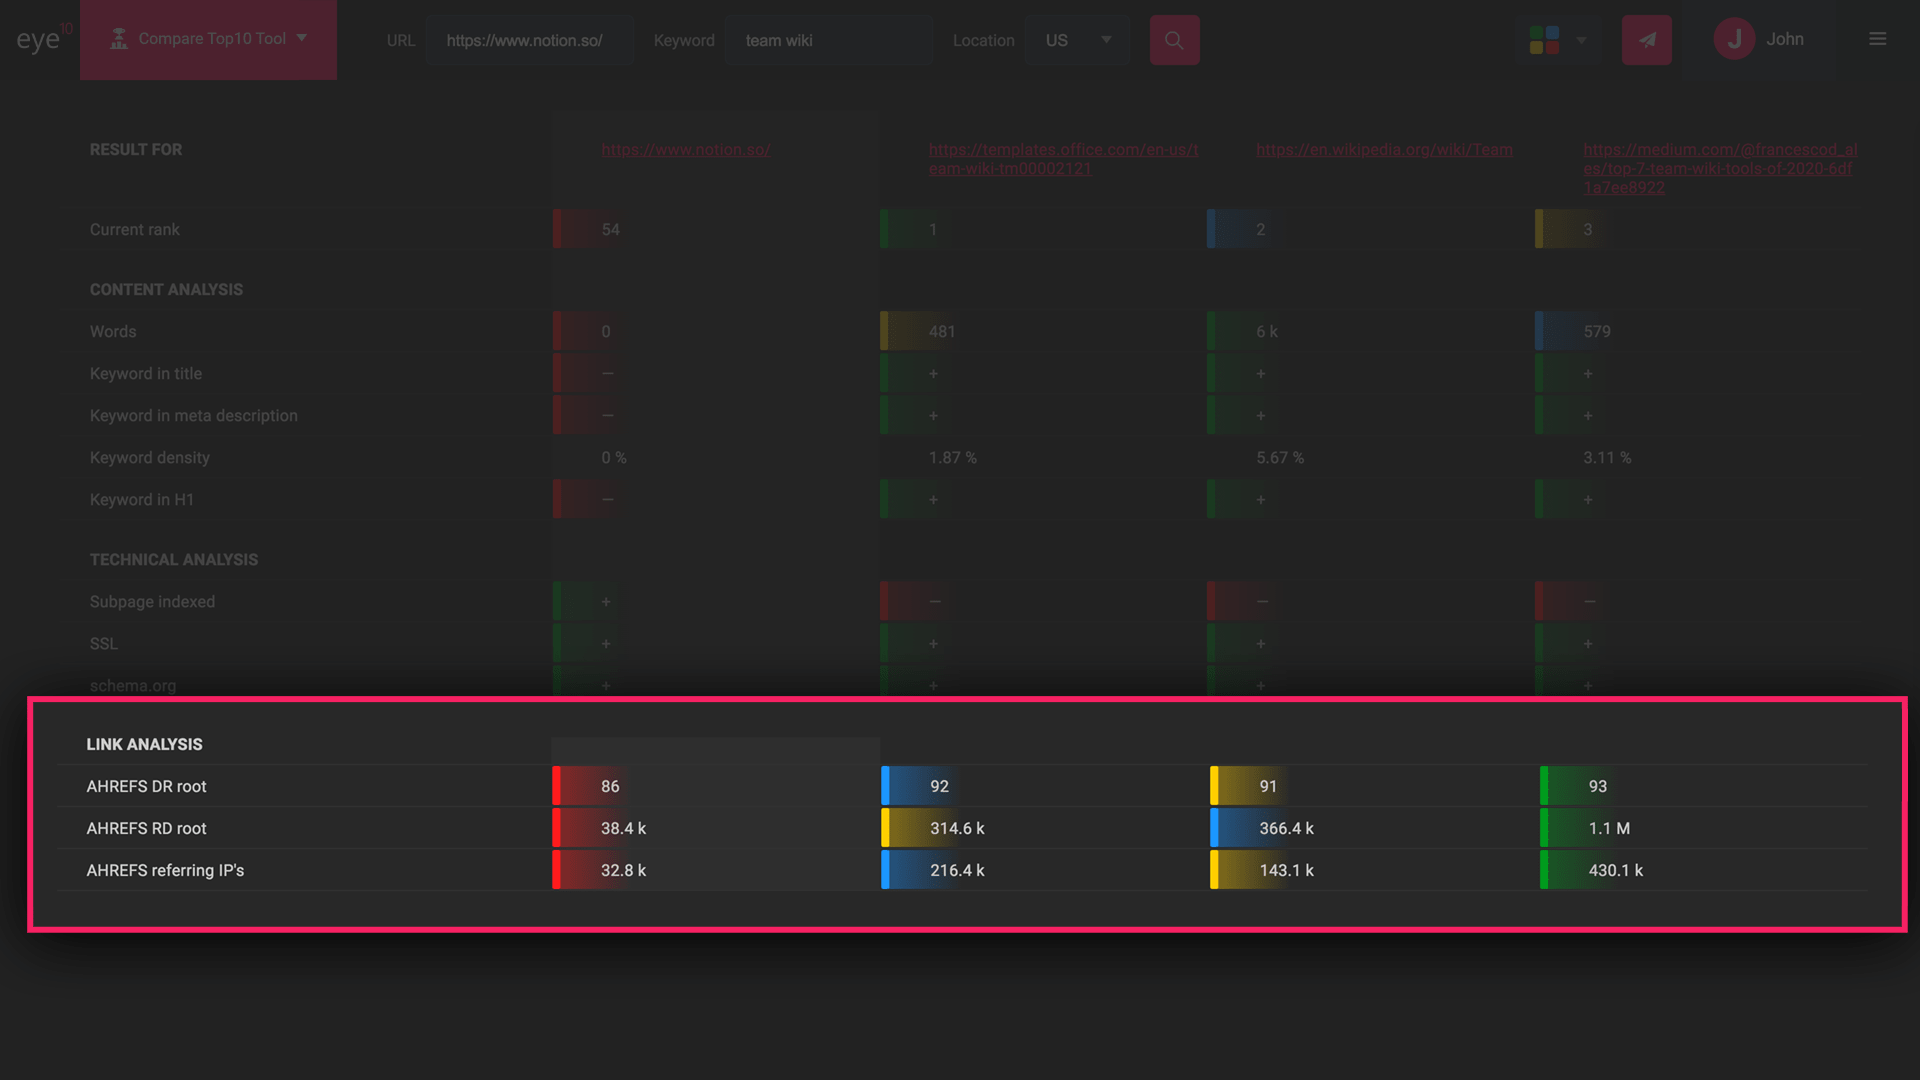The height and width of the screenshot is (1080, 1920).
Task: Click the DR root value 91
Action: tap(1268, 786)
